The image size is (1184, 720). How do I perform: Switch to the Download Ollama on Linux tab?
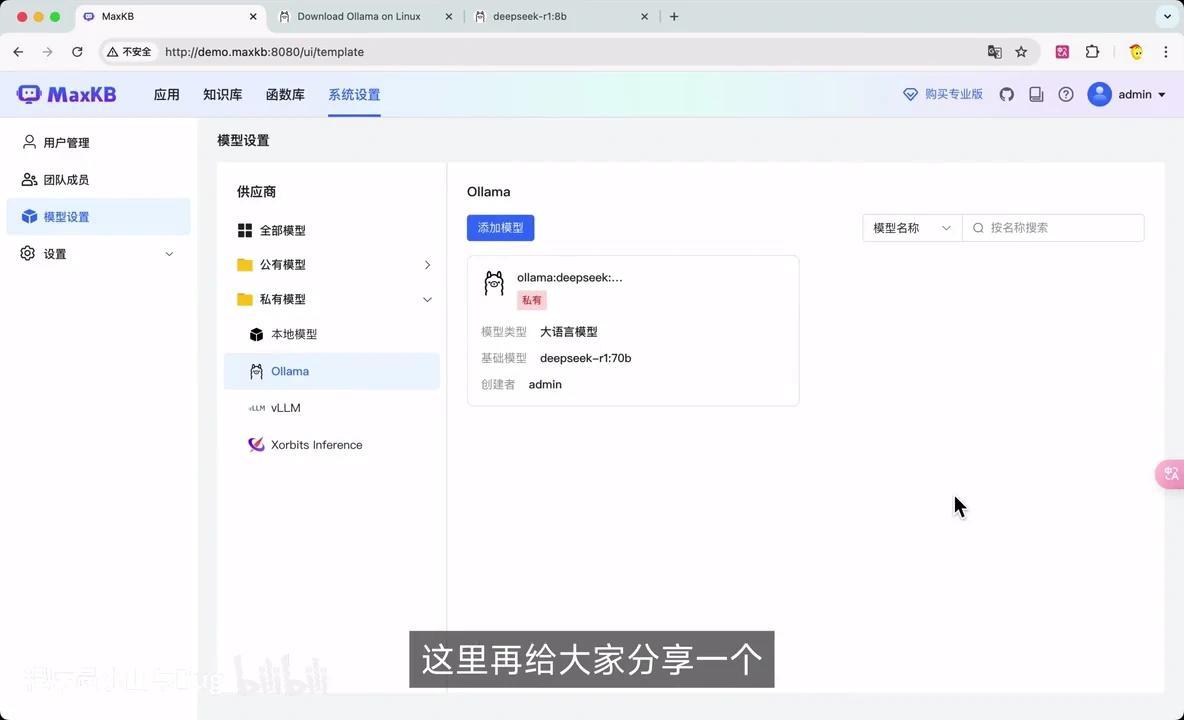click(x=359, y=16)
